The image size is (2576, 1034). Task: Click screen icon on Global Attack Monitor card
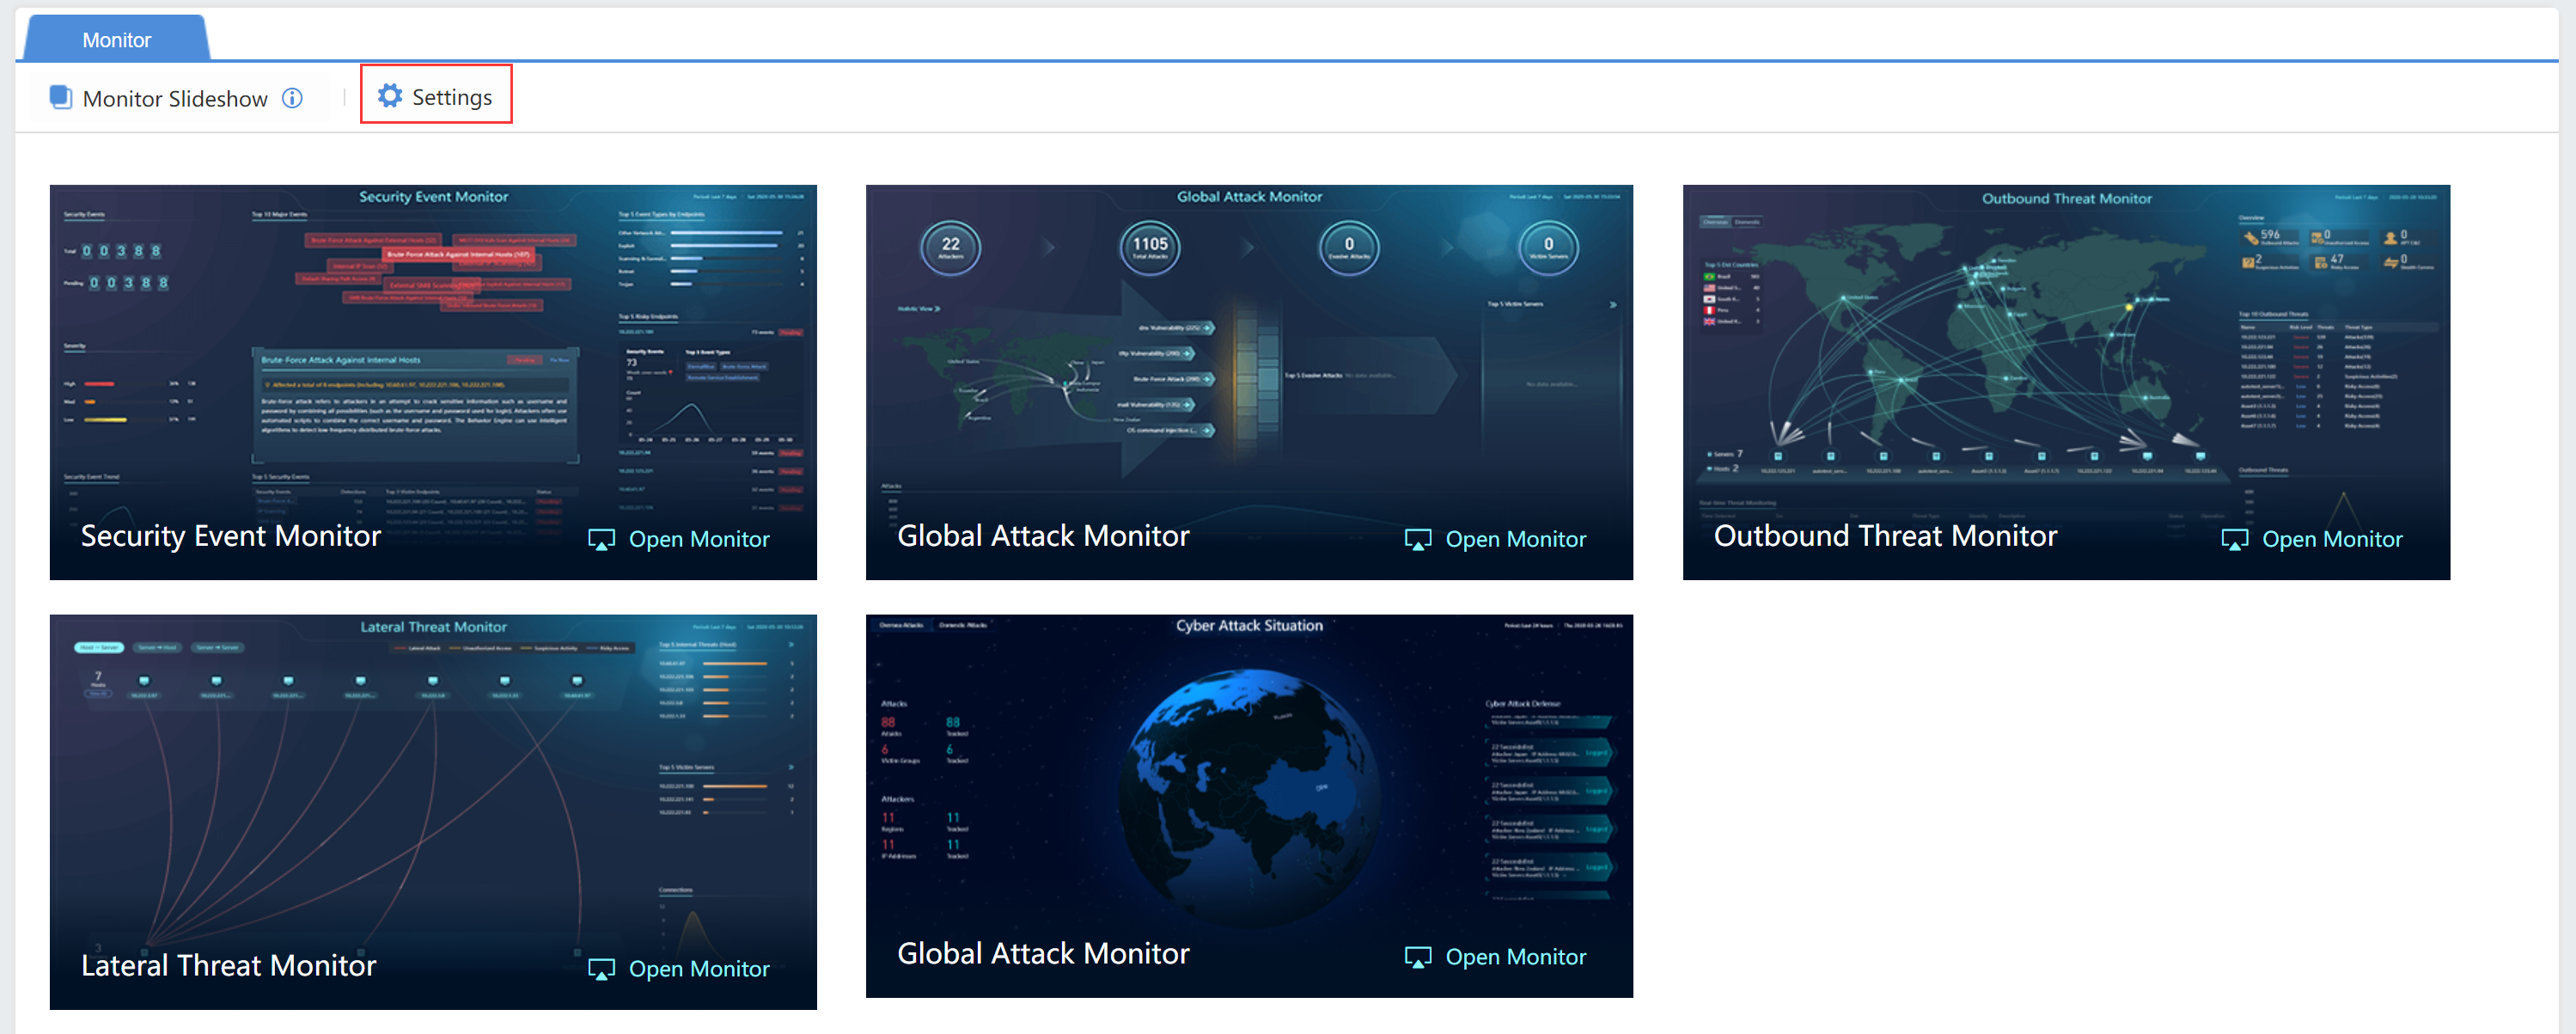coord(1417,540)
